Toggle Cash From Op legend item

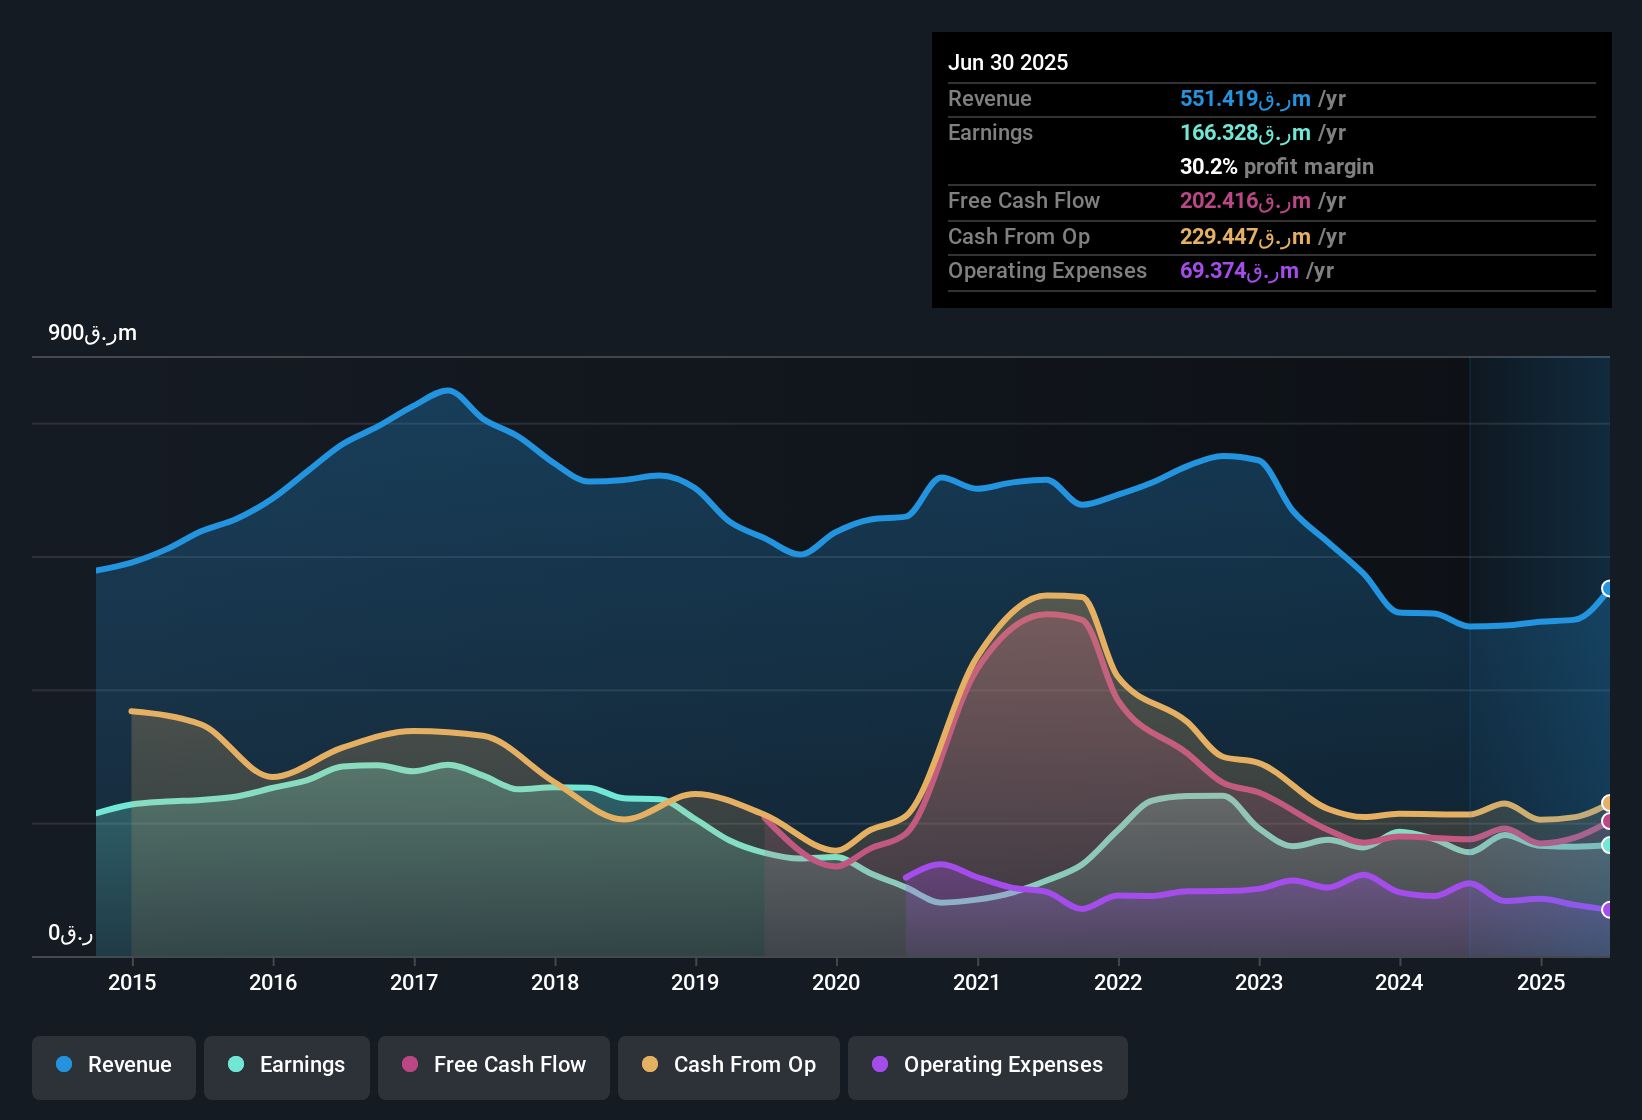[x=729, y=1066]
